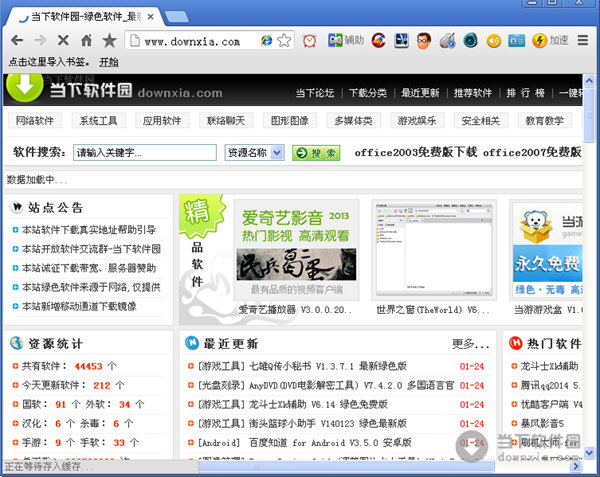Open 街头篮球小助手 V140123 entry
The height and width of the screenshot is (477, 600).
point(302,423)
